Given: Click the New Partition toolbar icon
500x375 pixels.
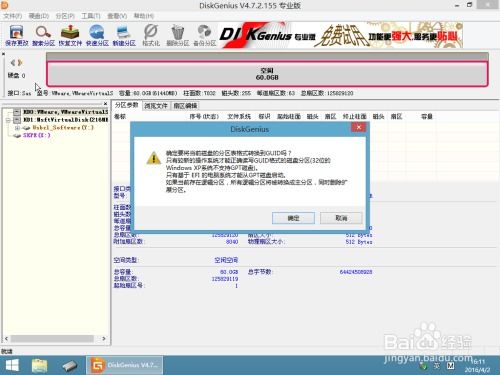Looking at the screenshot, I should coord(124,35).
